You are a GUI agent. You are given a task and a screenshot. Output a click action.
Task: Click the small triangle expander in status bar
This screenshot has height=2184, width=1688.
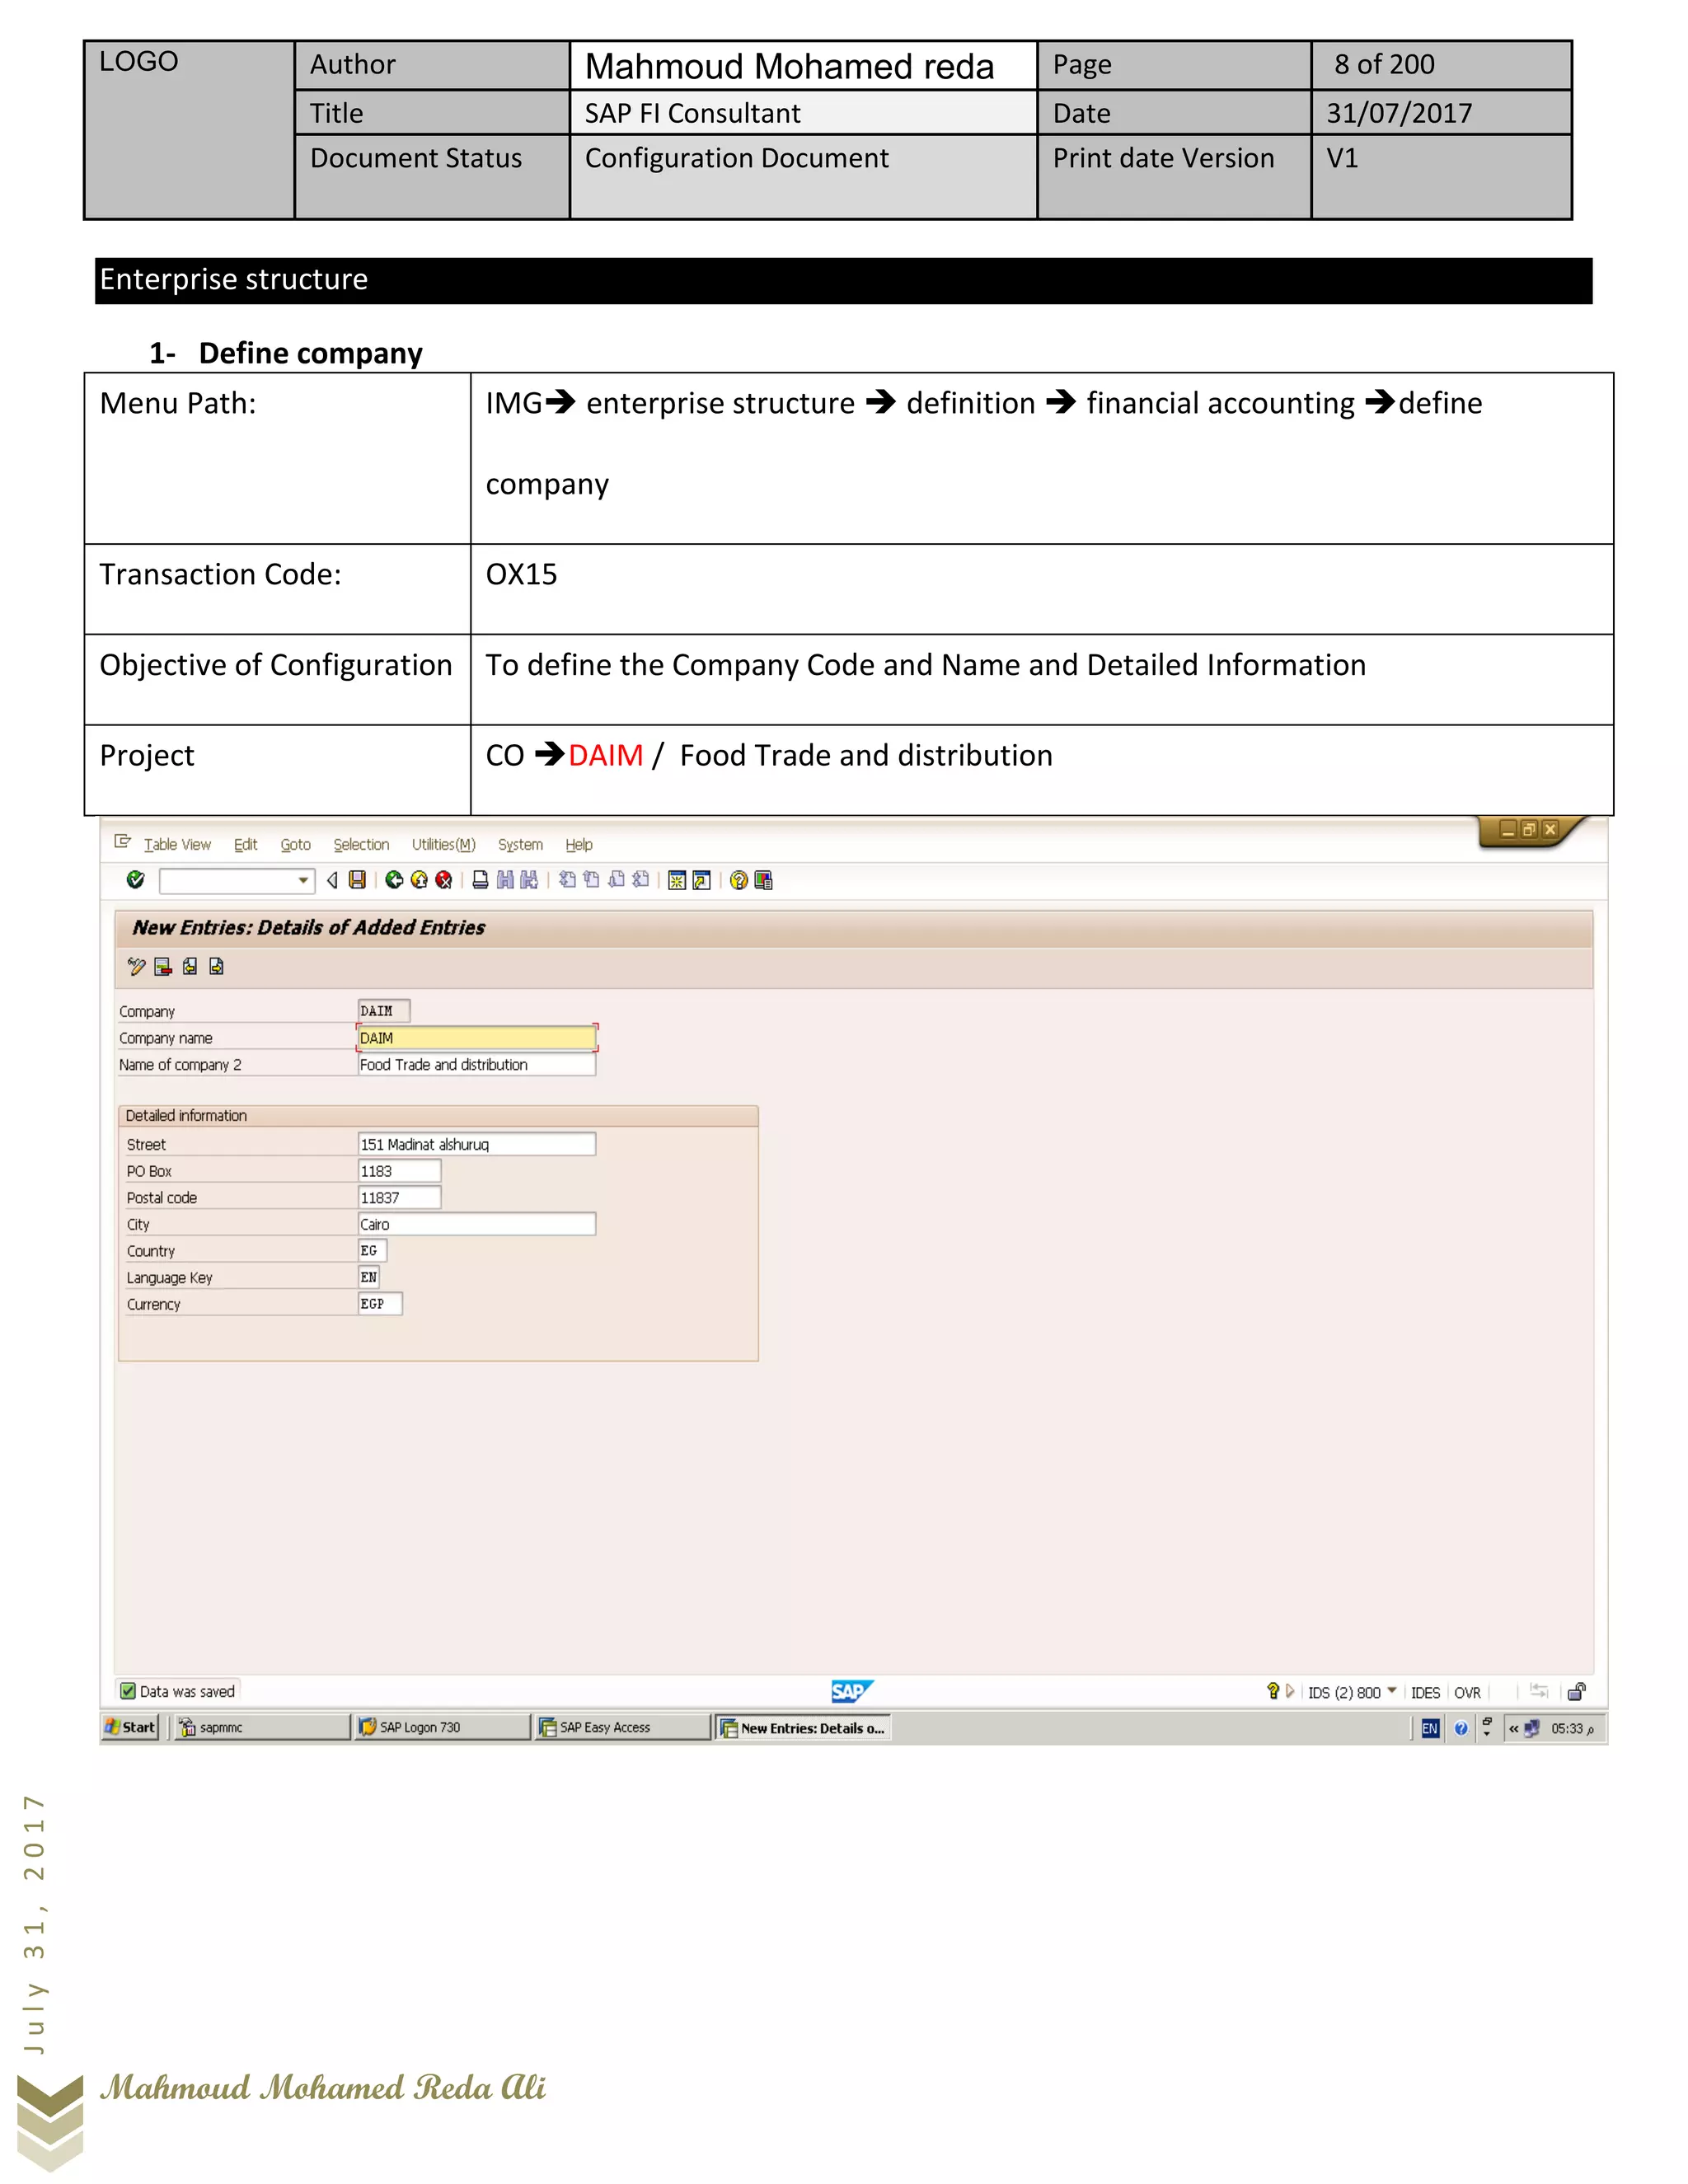(1290, 1691)
